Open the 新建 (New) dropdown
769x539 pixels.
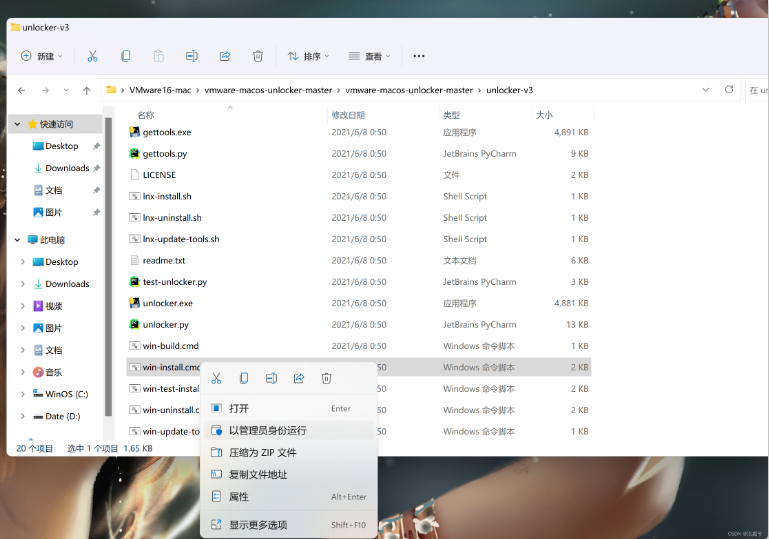point(42,56)
